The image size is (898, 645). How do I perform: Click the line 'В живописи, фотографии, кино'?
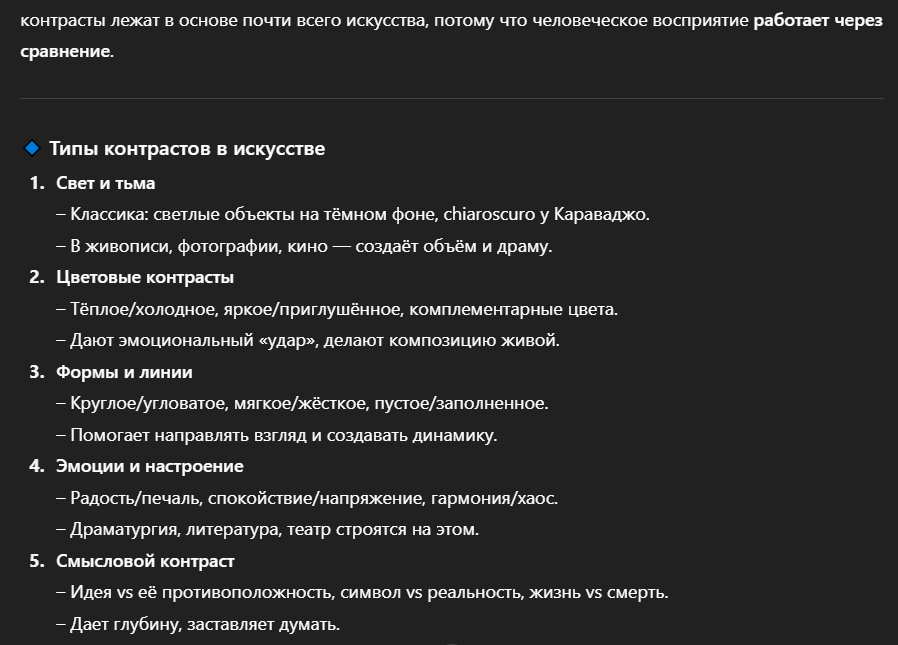point(304,246)
